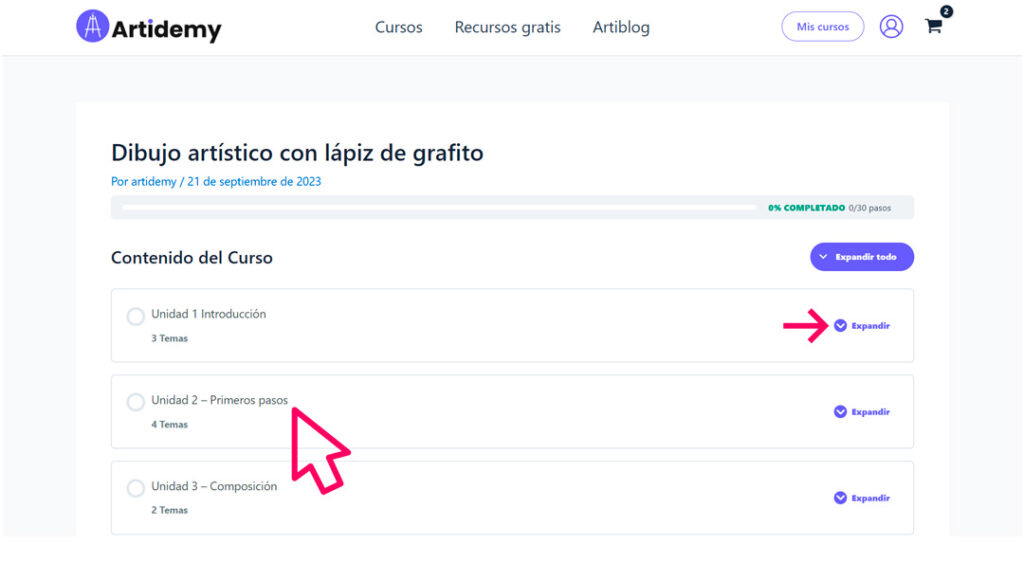Expand Unidad 3 using the Expandir label
Image resolution: width=1024 pixels, height=581 pixels.
(871, 498)
